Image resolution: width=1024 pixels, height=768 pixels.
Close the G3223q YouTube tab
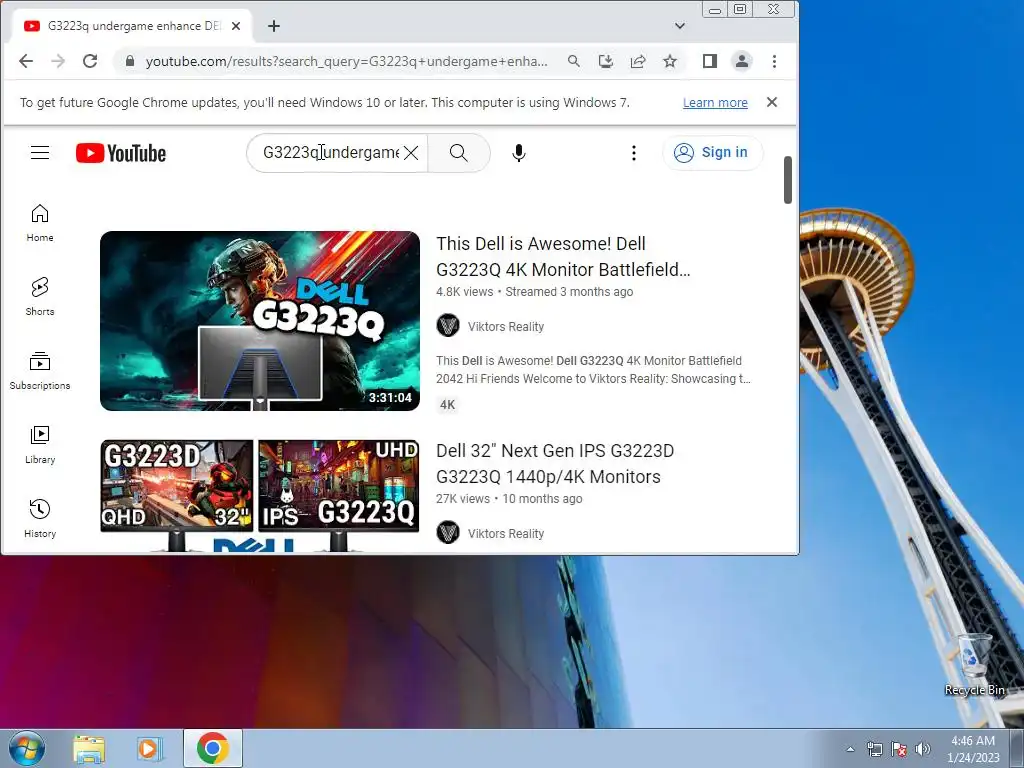[x=236, y=26]
